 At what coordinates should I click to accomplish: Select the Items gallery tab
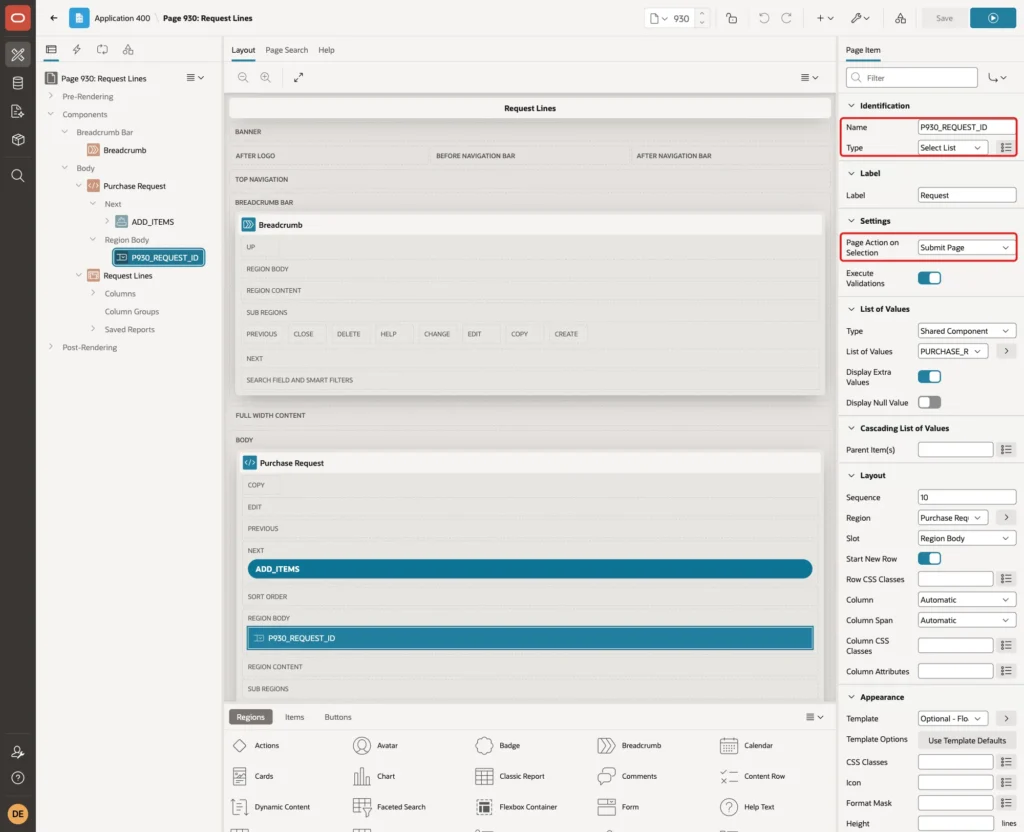[x=295, y=717]
